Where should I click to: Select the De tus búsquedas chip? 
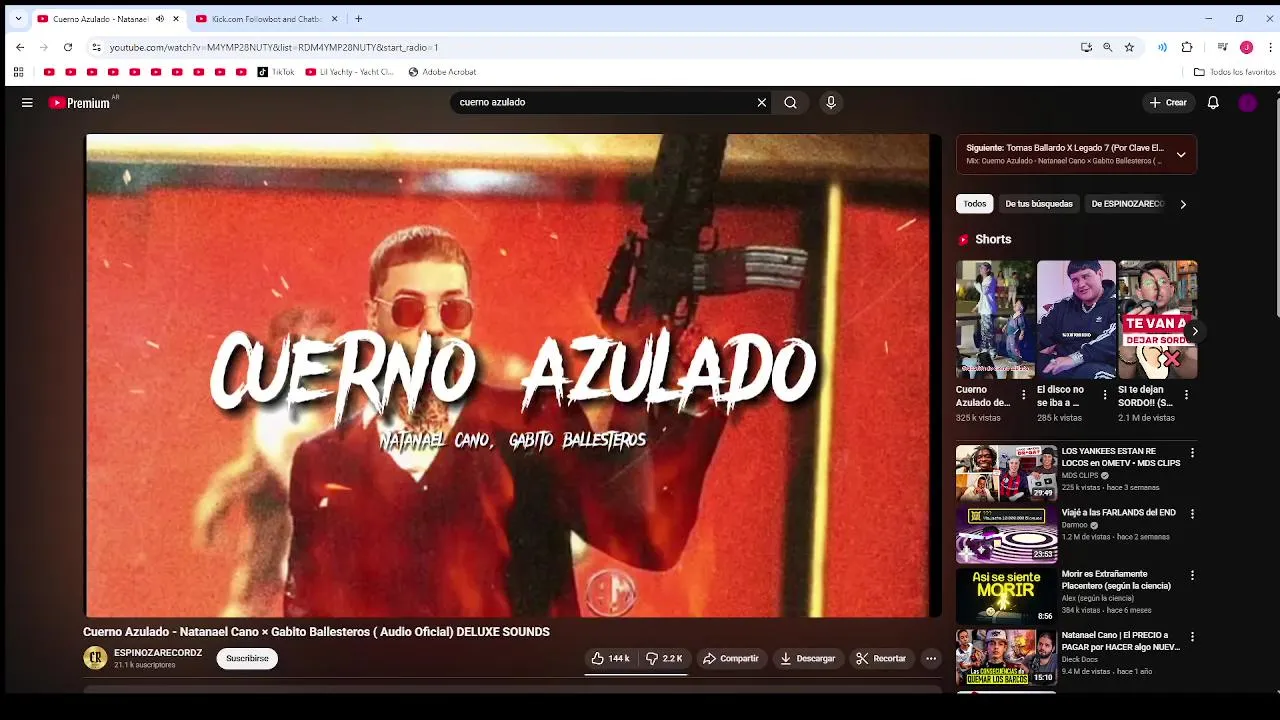click(1039, 204)
